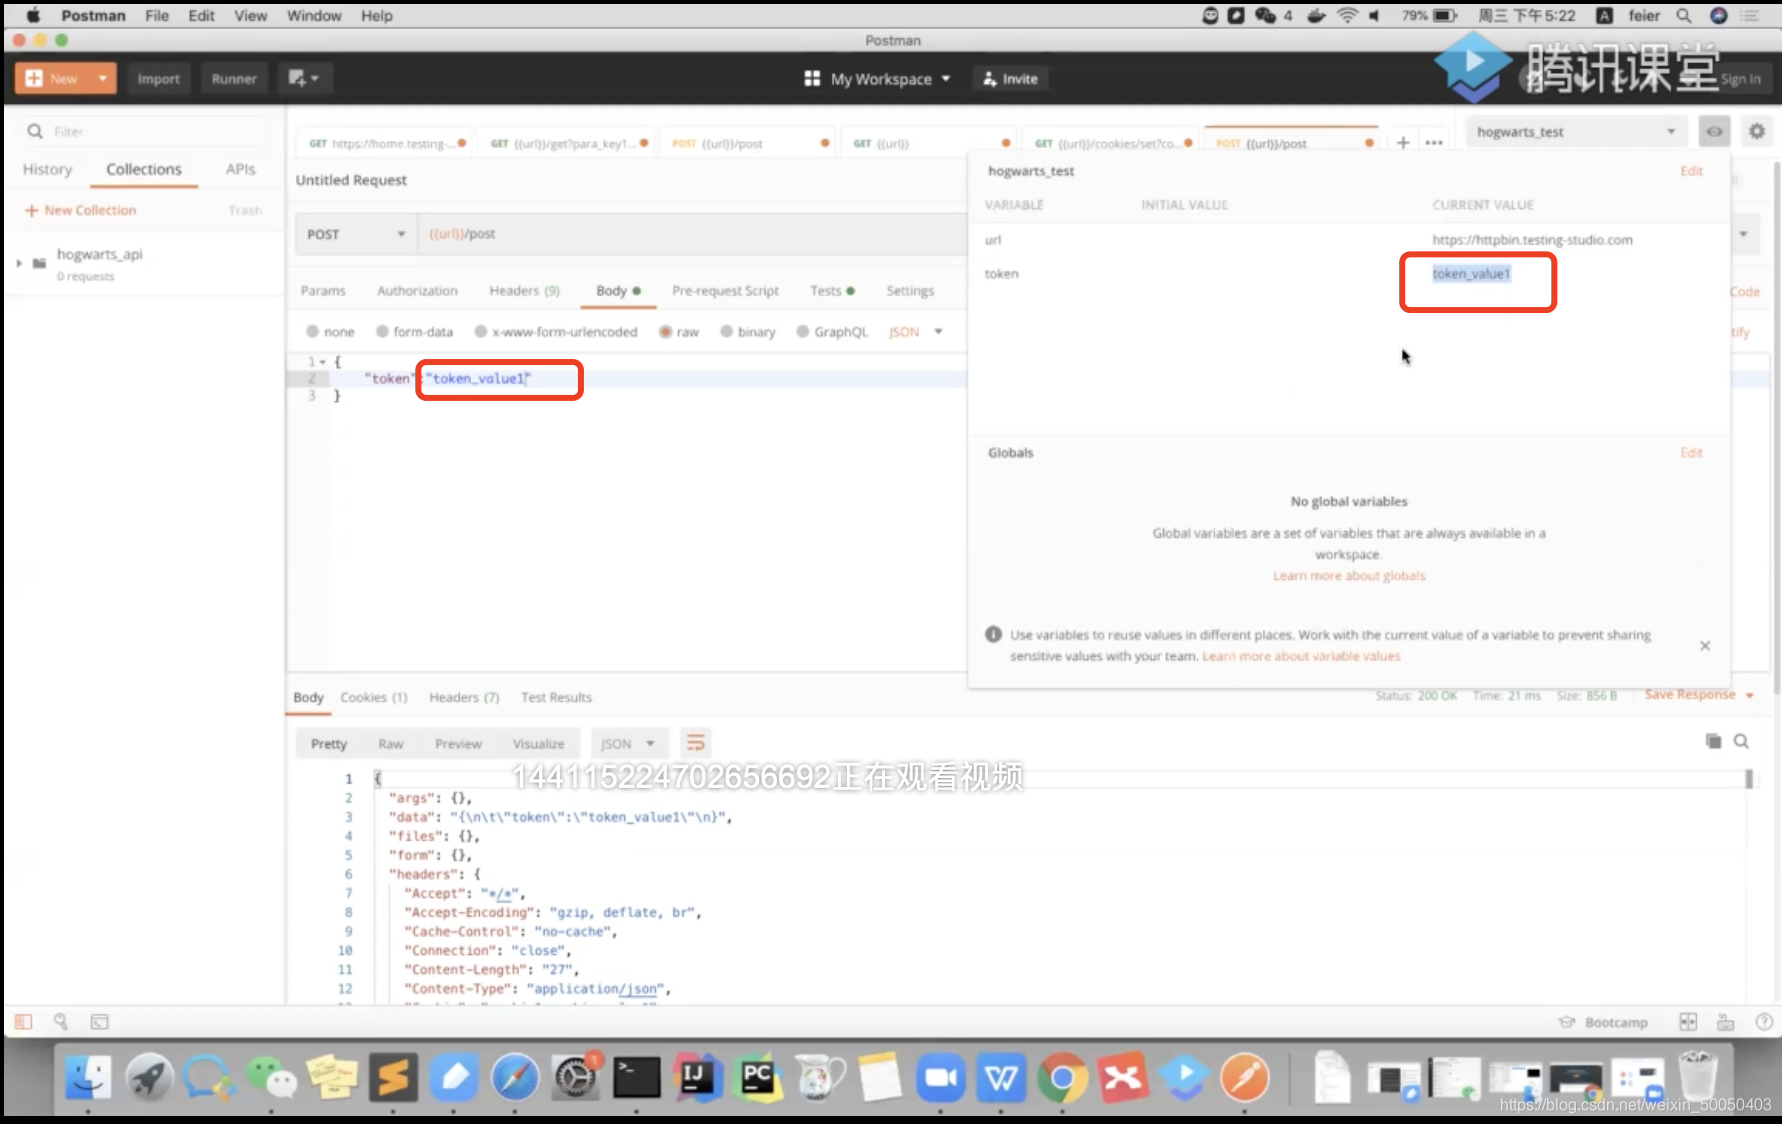
Task: Open the POST method dropdown
Action: click(356, 234)
